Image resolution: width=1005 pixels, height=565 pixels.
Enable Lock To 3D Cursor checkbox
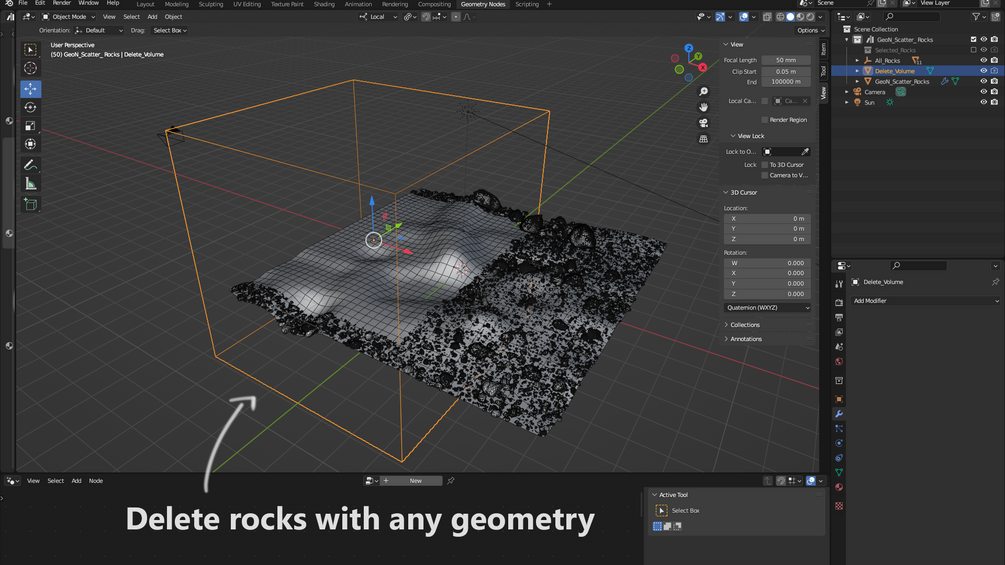coord(765,165)
